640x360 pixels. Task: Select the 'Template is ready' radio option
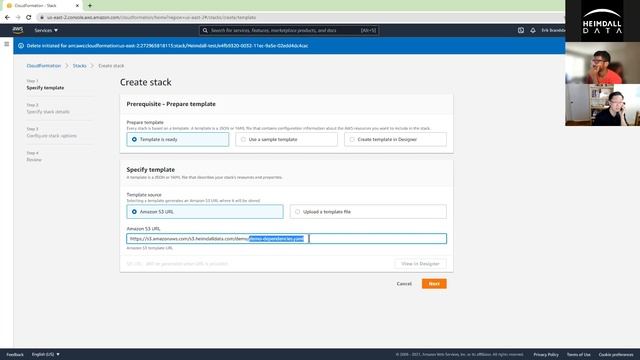178,140
